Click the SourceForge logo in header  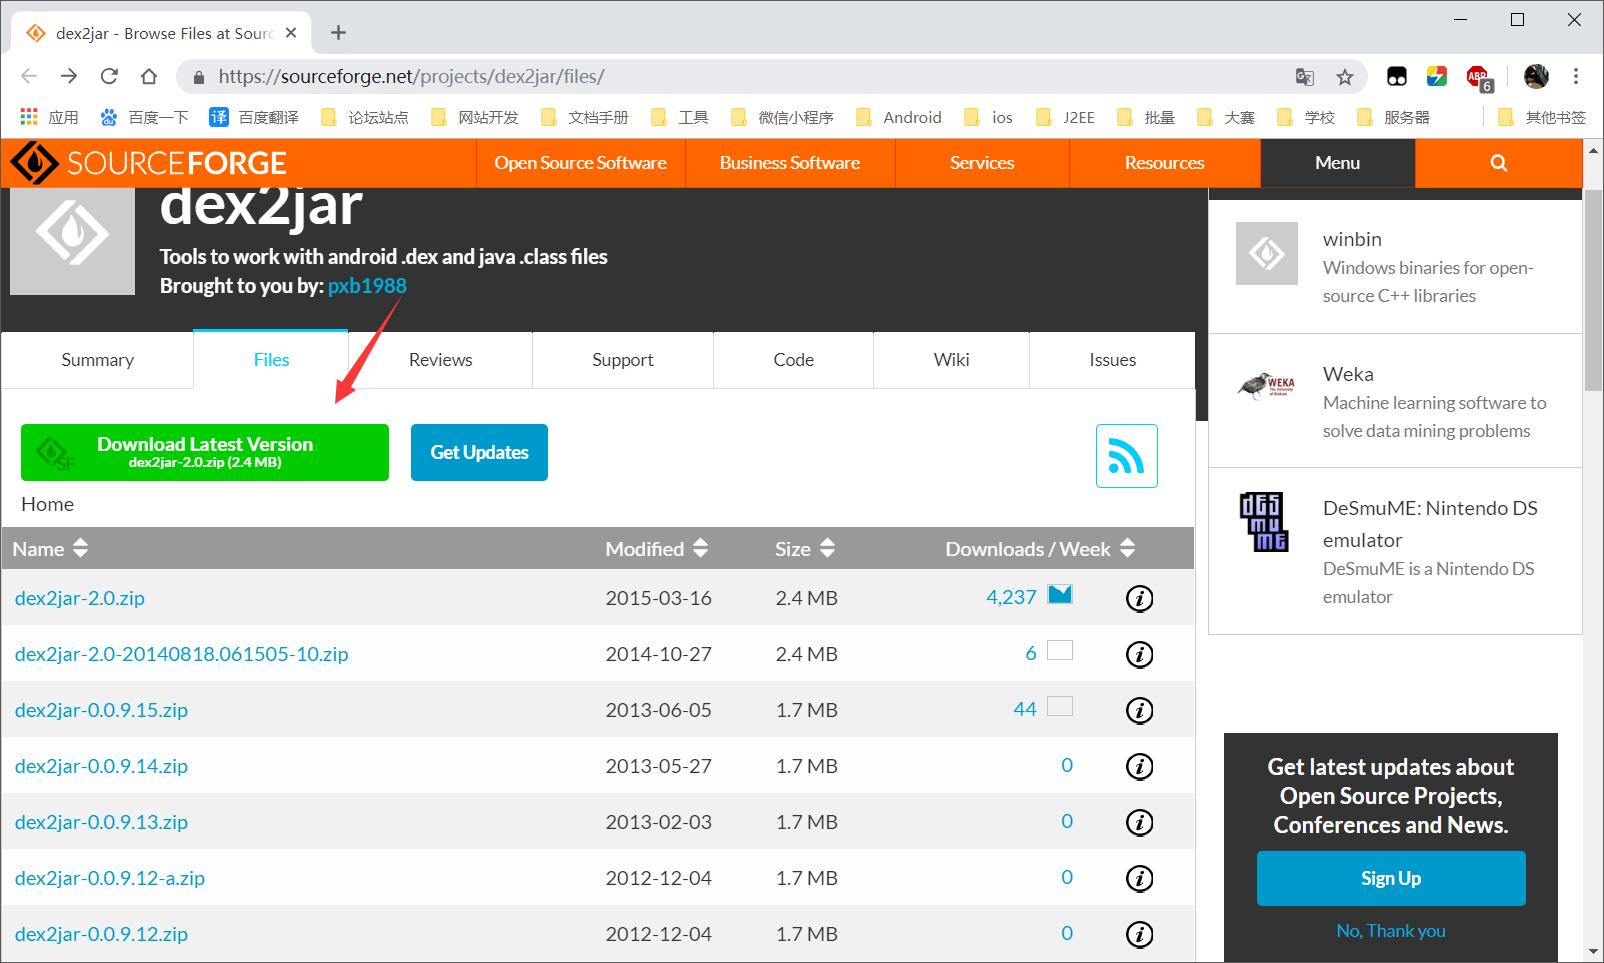point(148,163)
